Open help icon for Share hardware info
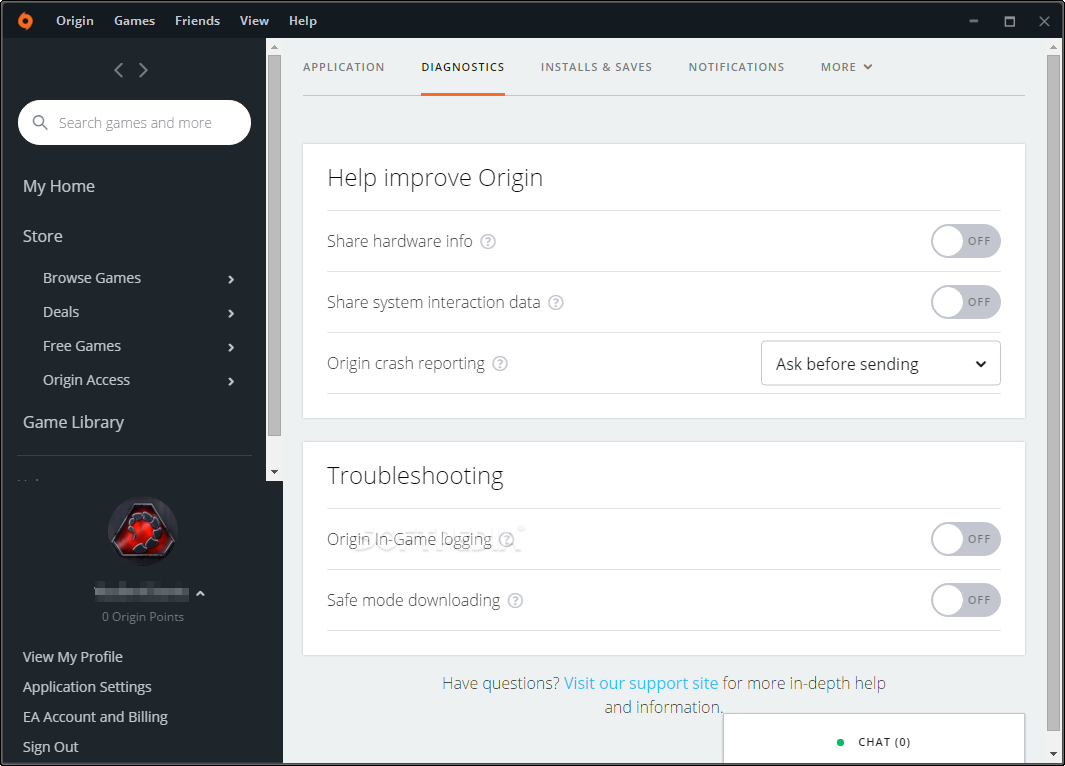Viewport: 1065px width, 766px height. click(488, 241)
